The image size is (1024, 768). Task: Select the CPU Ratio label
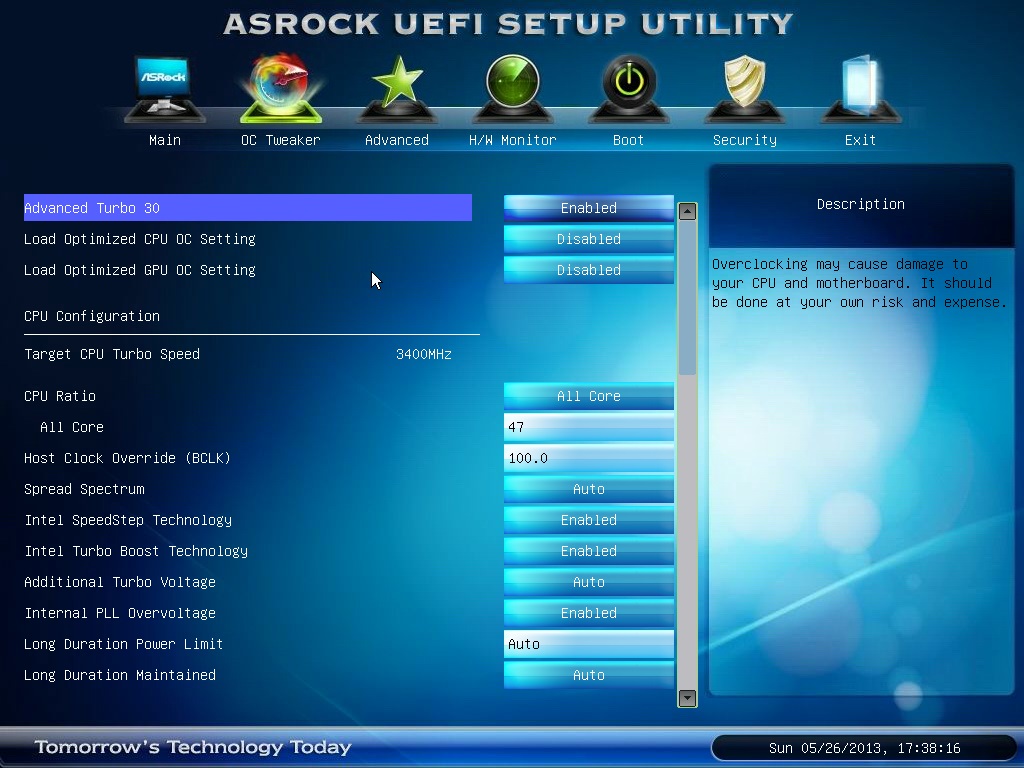point(60,396)
